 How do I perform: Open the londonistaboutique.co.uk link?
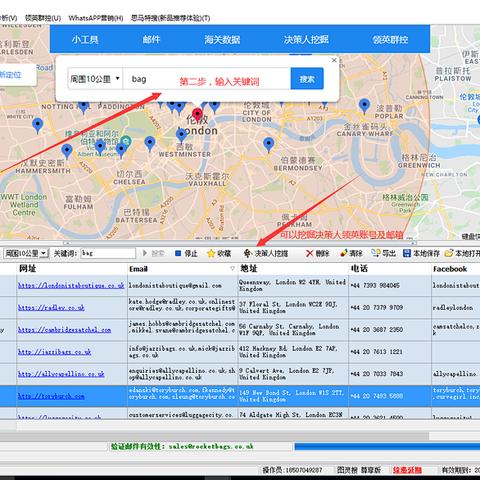pos(71,285)
